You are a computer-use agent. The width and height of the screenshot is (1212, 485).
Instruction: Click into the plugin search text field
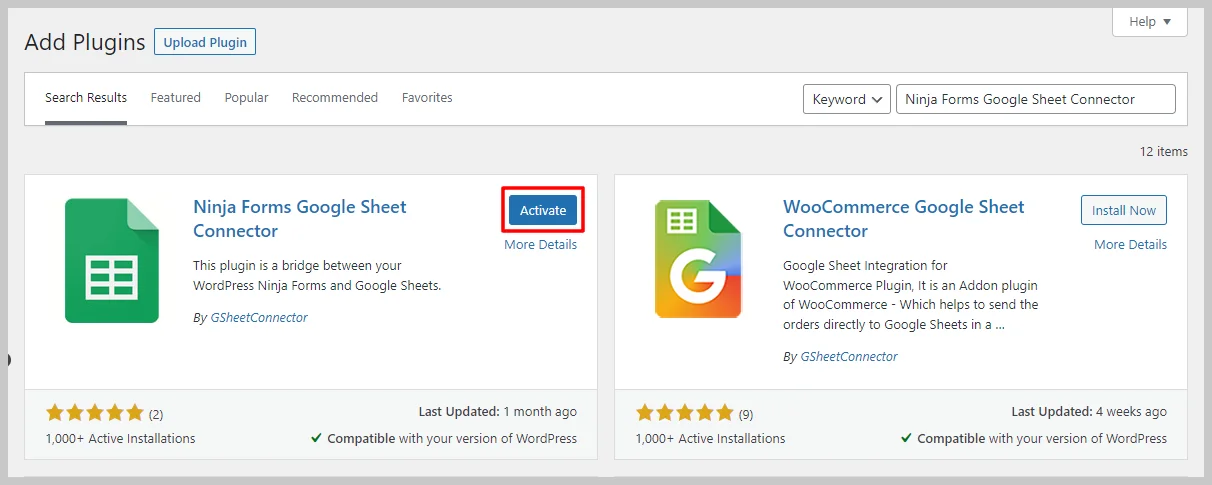point(1035,99)
